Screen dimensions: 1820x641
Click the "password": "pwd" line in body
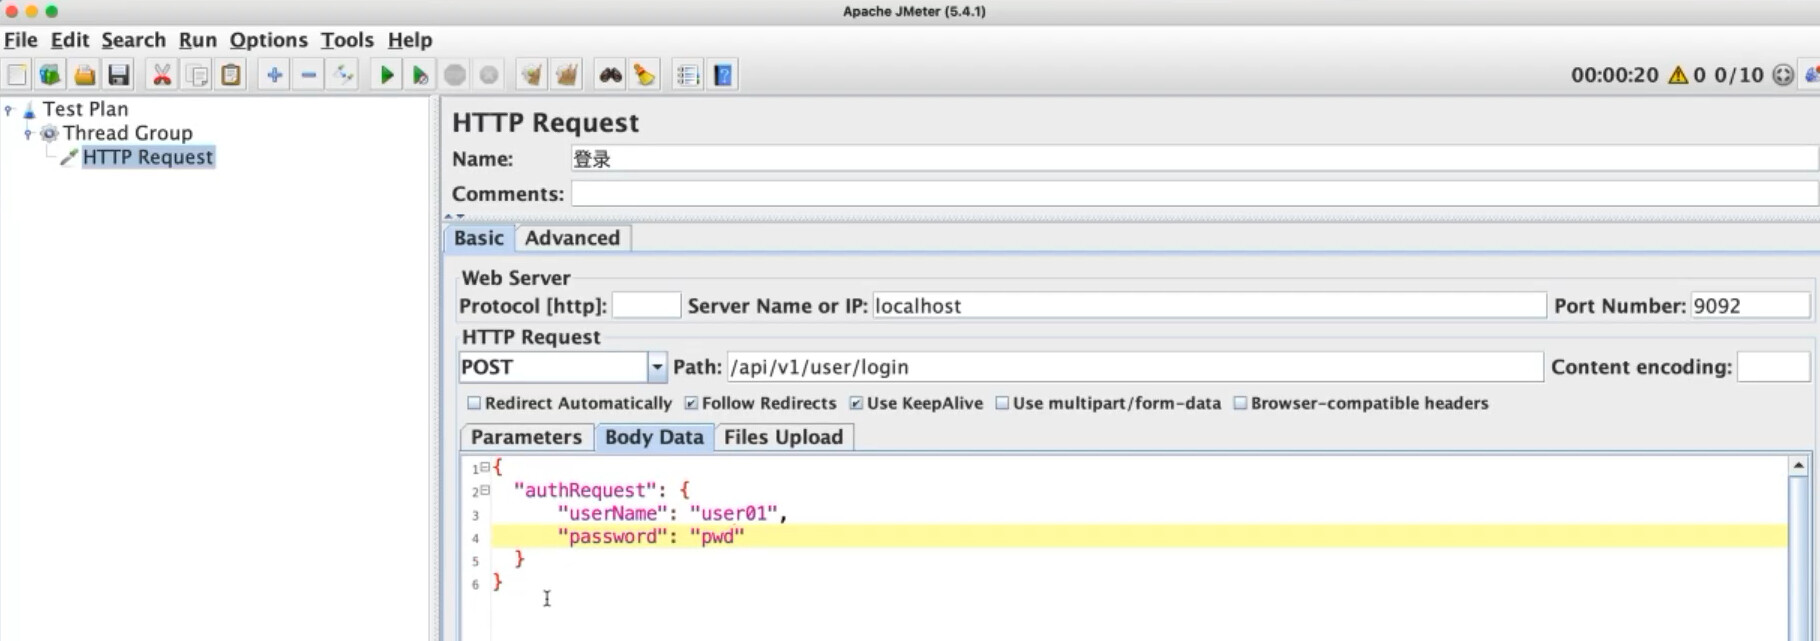pos(651,537)
